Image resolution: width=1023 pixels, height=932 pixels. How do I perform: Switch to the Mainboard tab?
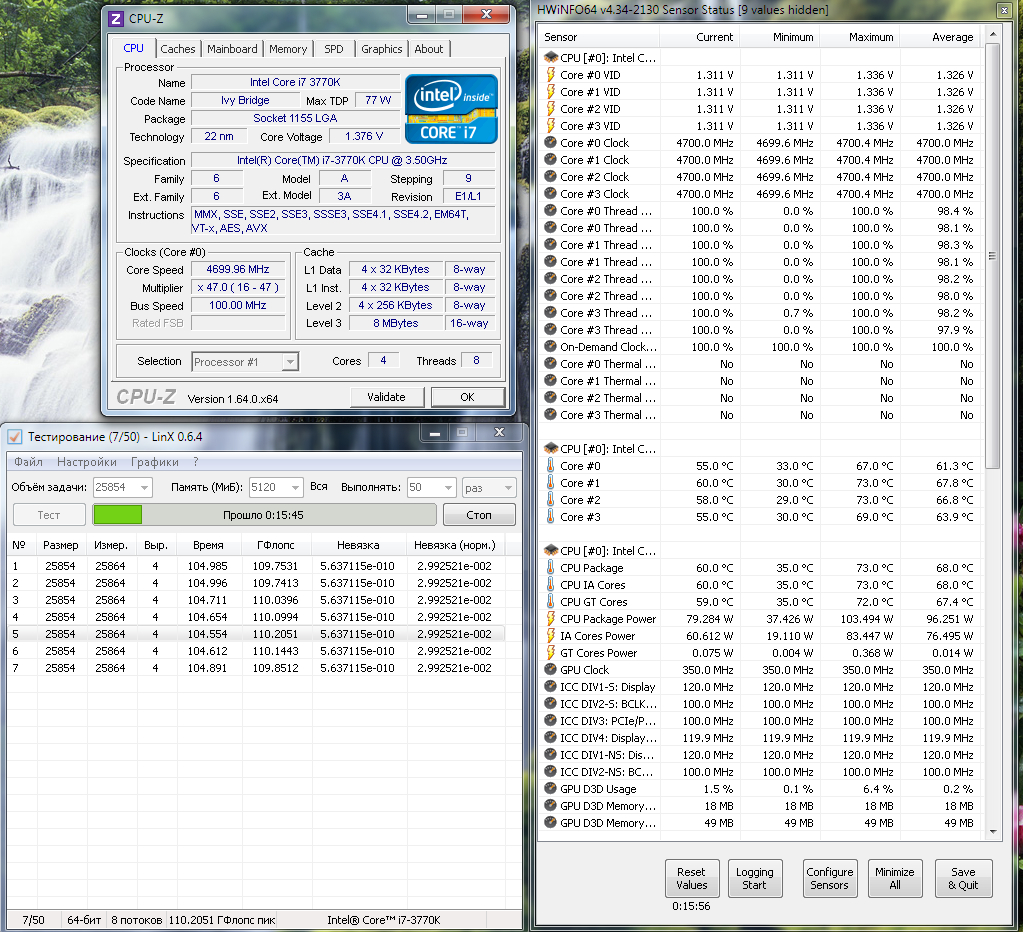(x=232, y=49)
